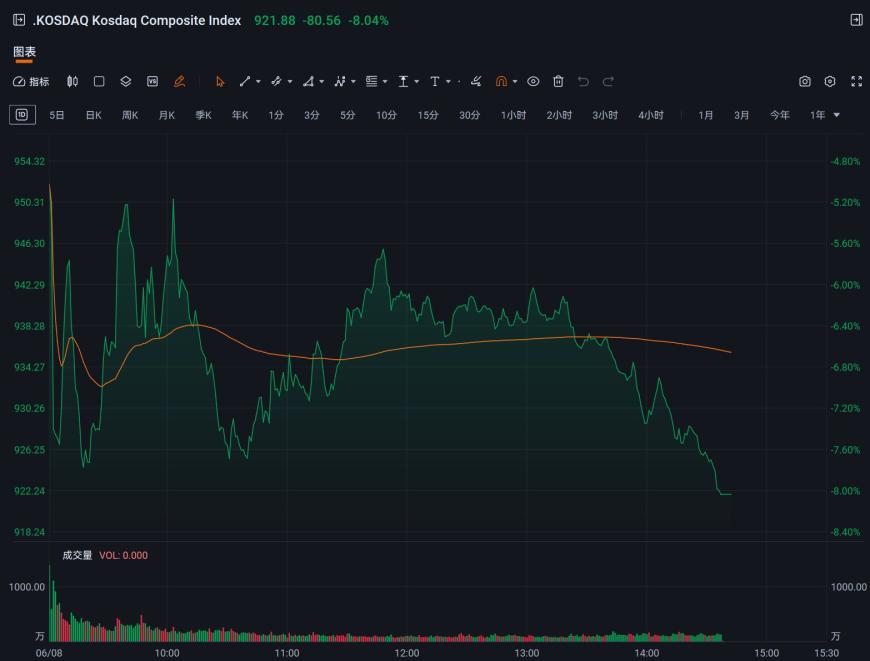The width and height of the screenshot is (870, 661).
Task: Click the 921.88 index price
Action: [x=275, y=21]
